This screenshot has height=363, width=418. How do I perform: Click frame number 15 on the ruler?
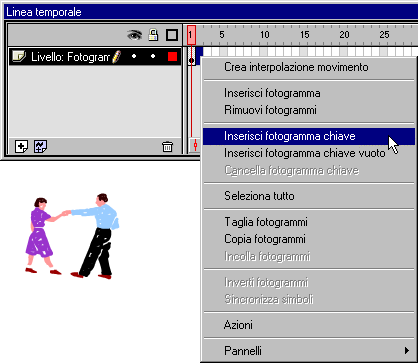[305, 35]
